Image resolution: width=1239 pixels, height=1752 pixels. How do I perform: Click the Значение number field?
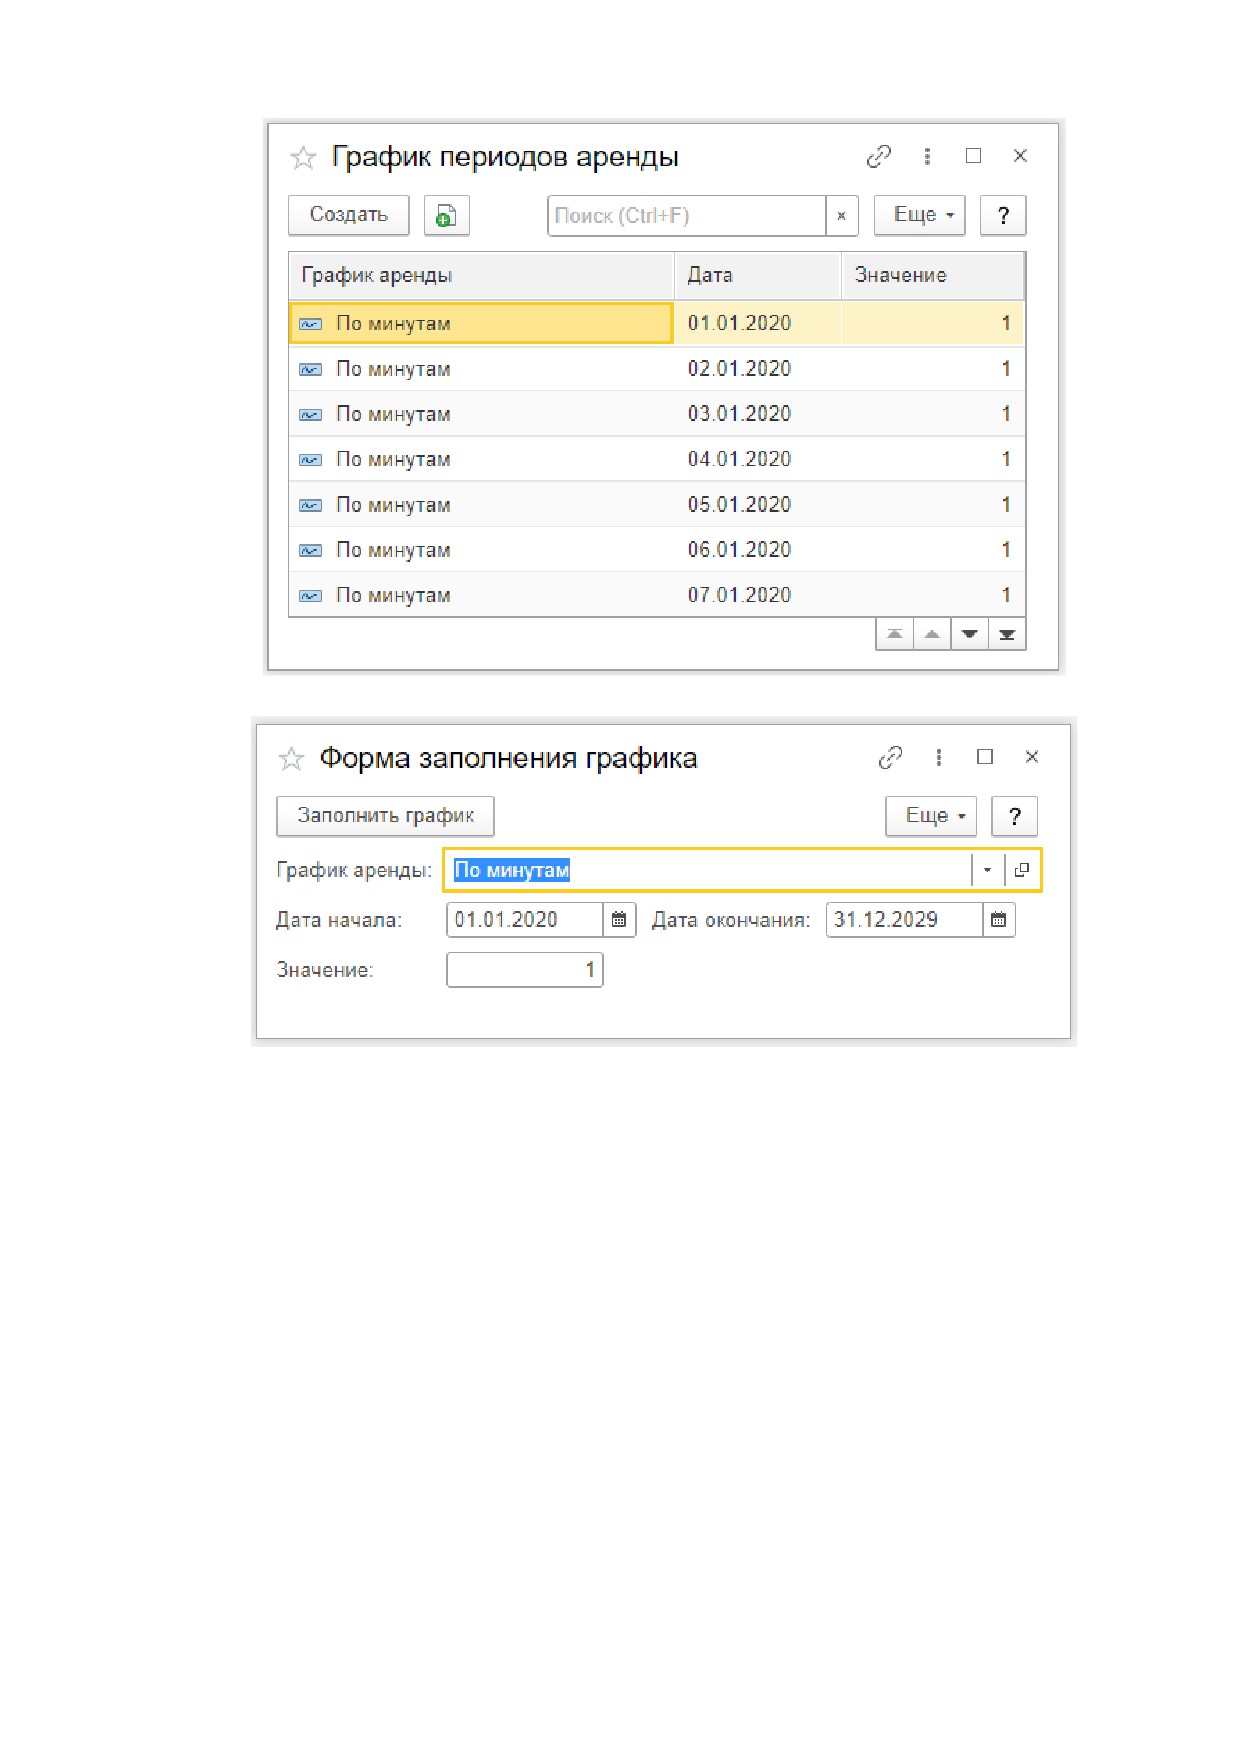pyautogui.click(x=525, y=970)
